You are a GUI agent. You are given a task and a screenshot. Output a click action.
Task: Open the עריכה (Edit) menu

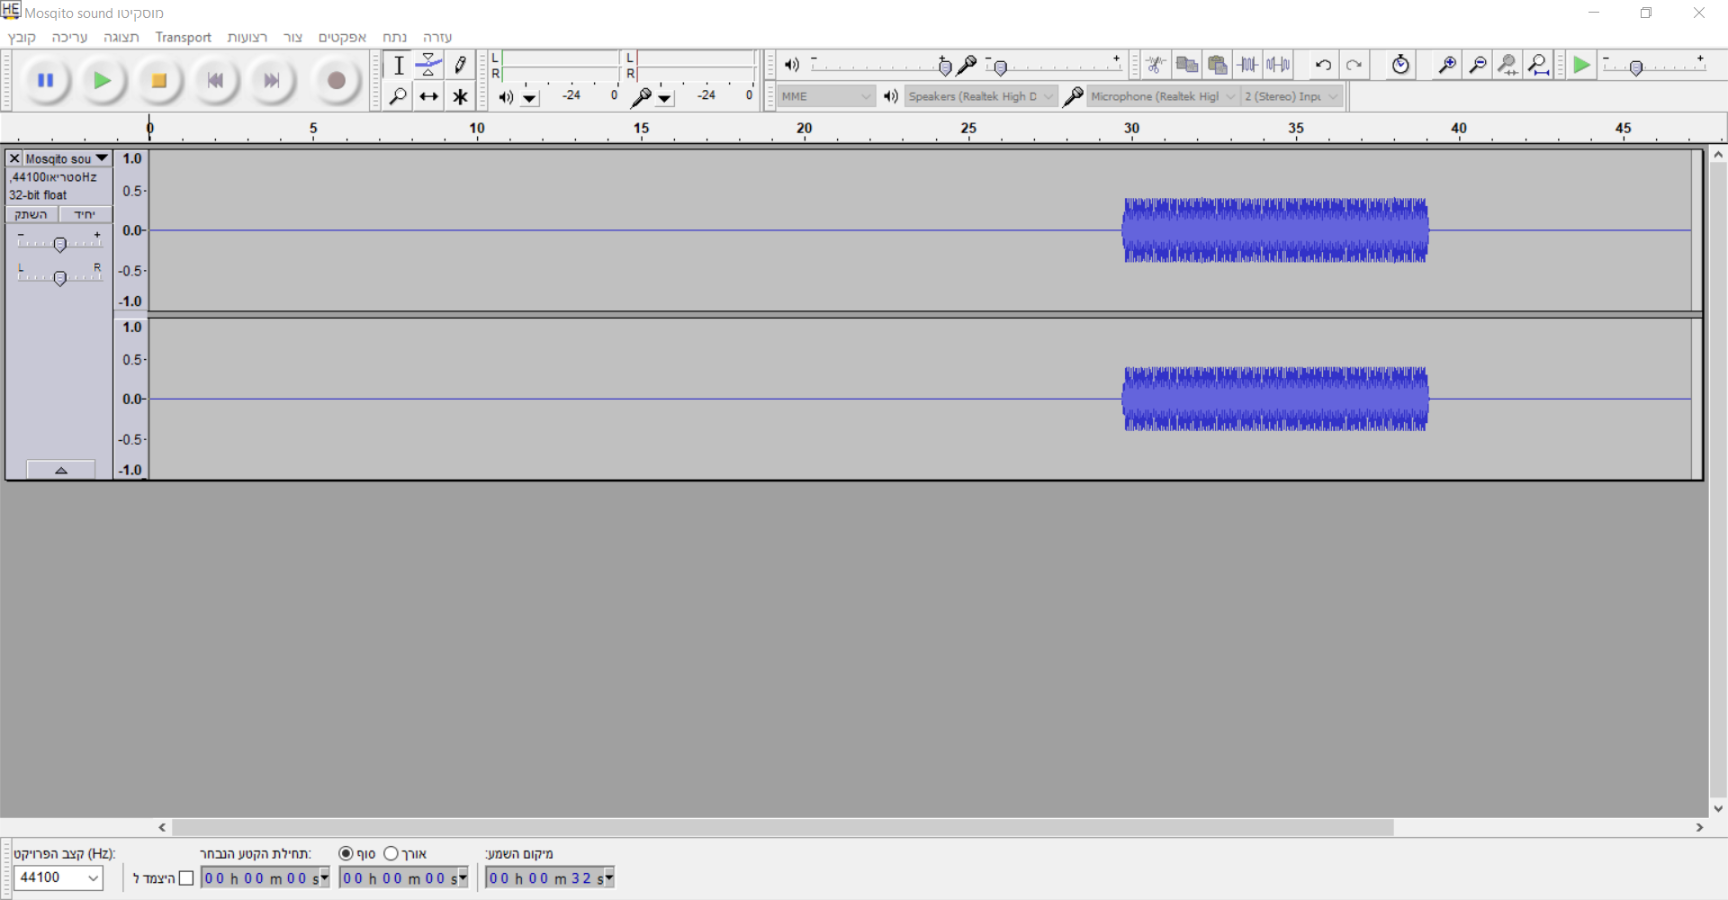[x=70, y=37]
